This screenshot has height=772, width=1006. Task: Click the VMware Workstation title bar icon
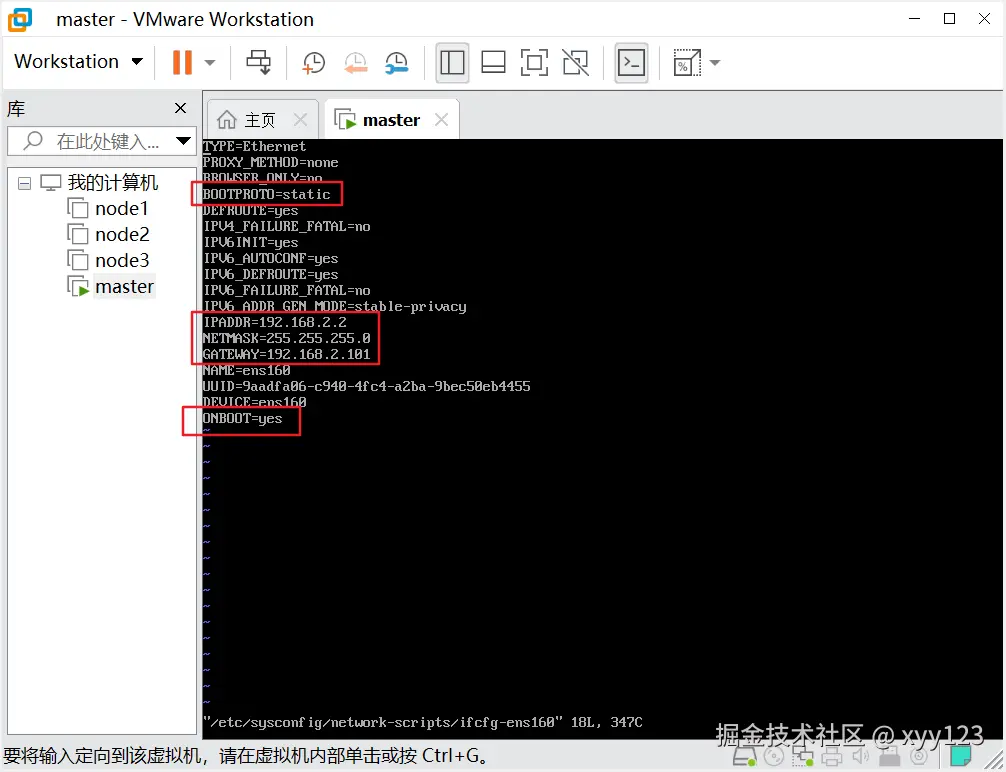click(x=20, y=19)
